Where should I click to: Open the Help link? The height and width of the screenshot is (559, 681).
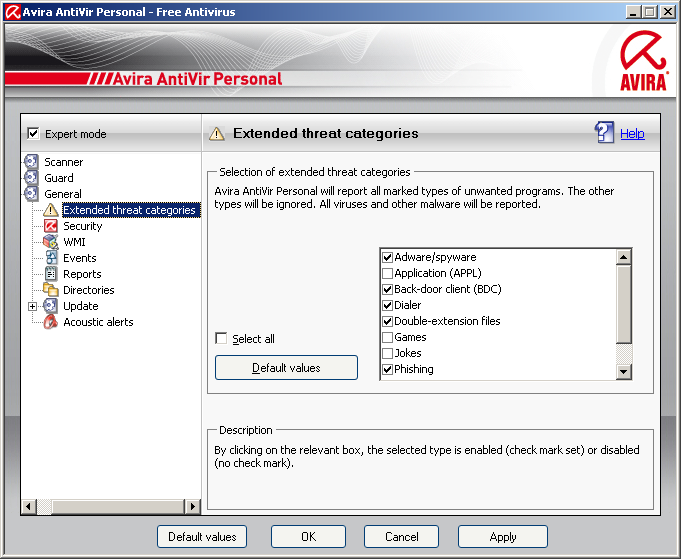pos(632,133)
